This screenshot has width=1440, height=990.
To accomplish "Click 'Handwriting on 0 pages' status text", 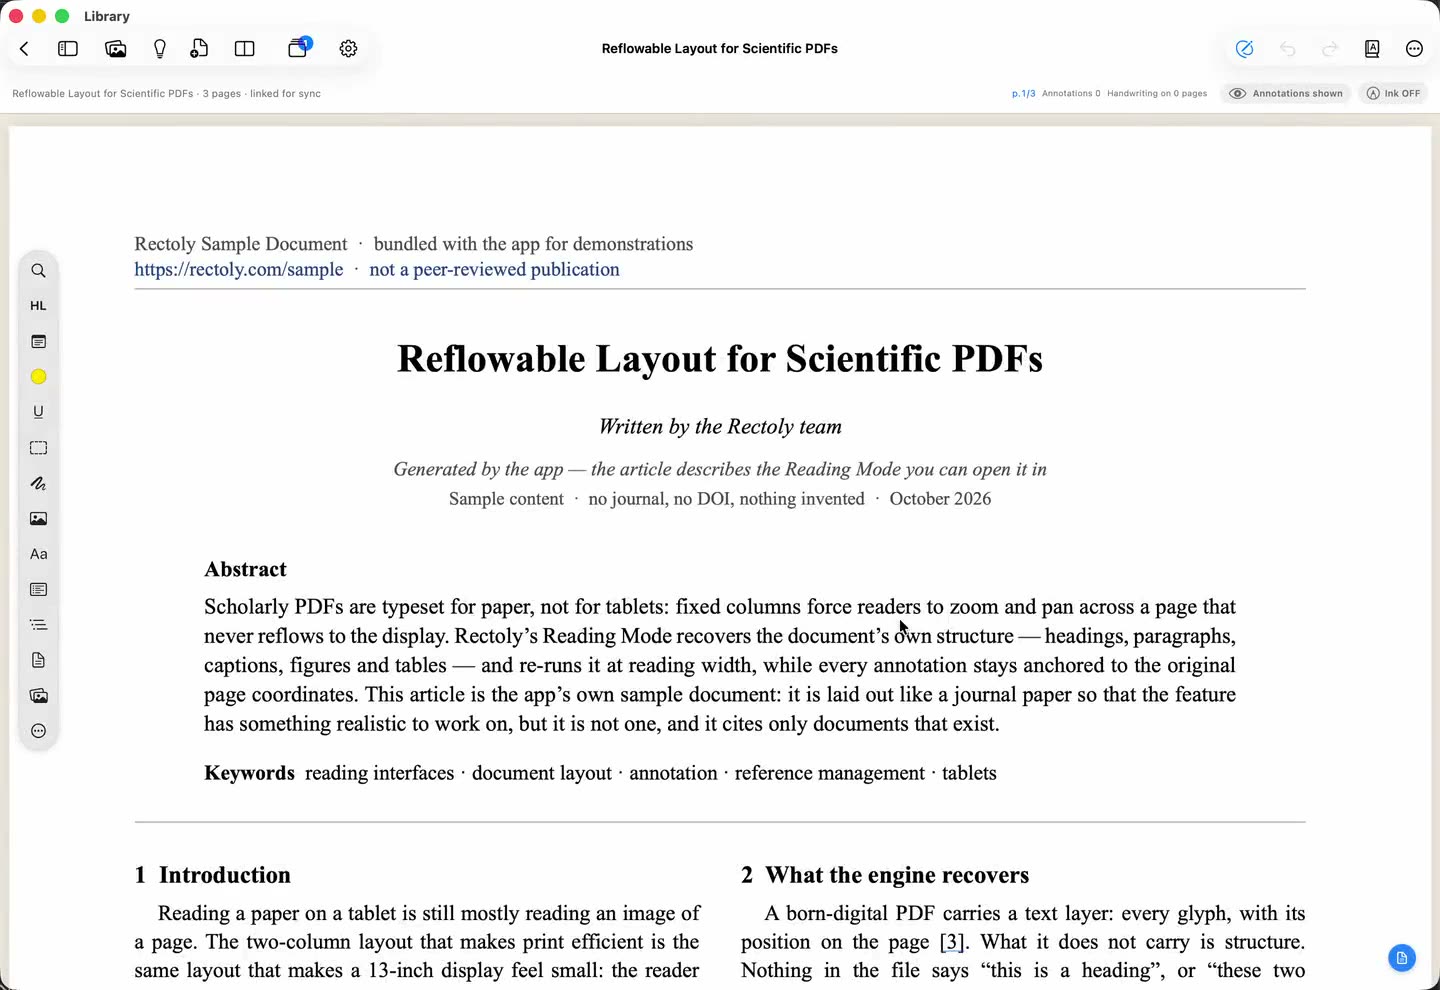I will click(1157, 93).
